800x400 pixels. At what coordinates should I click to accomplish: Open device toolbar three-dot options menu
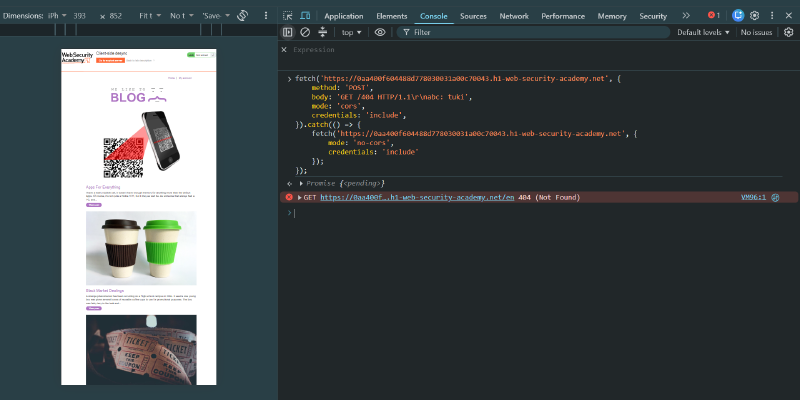point(266,16)
